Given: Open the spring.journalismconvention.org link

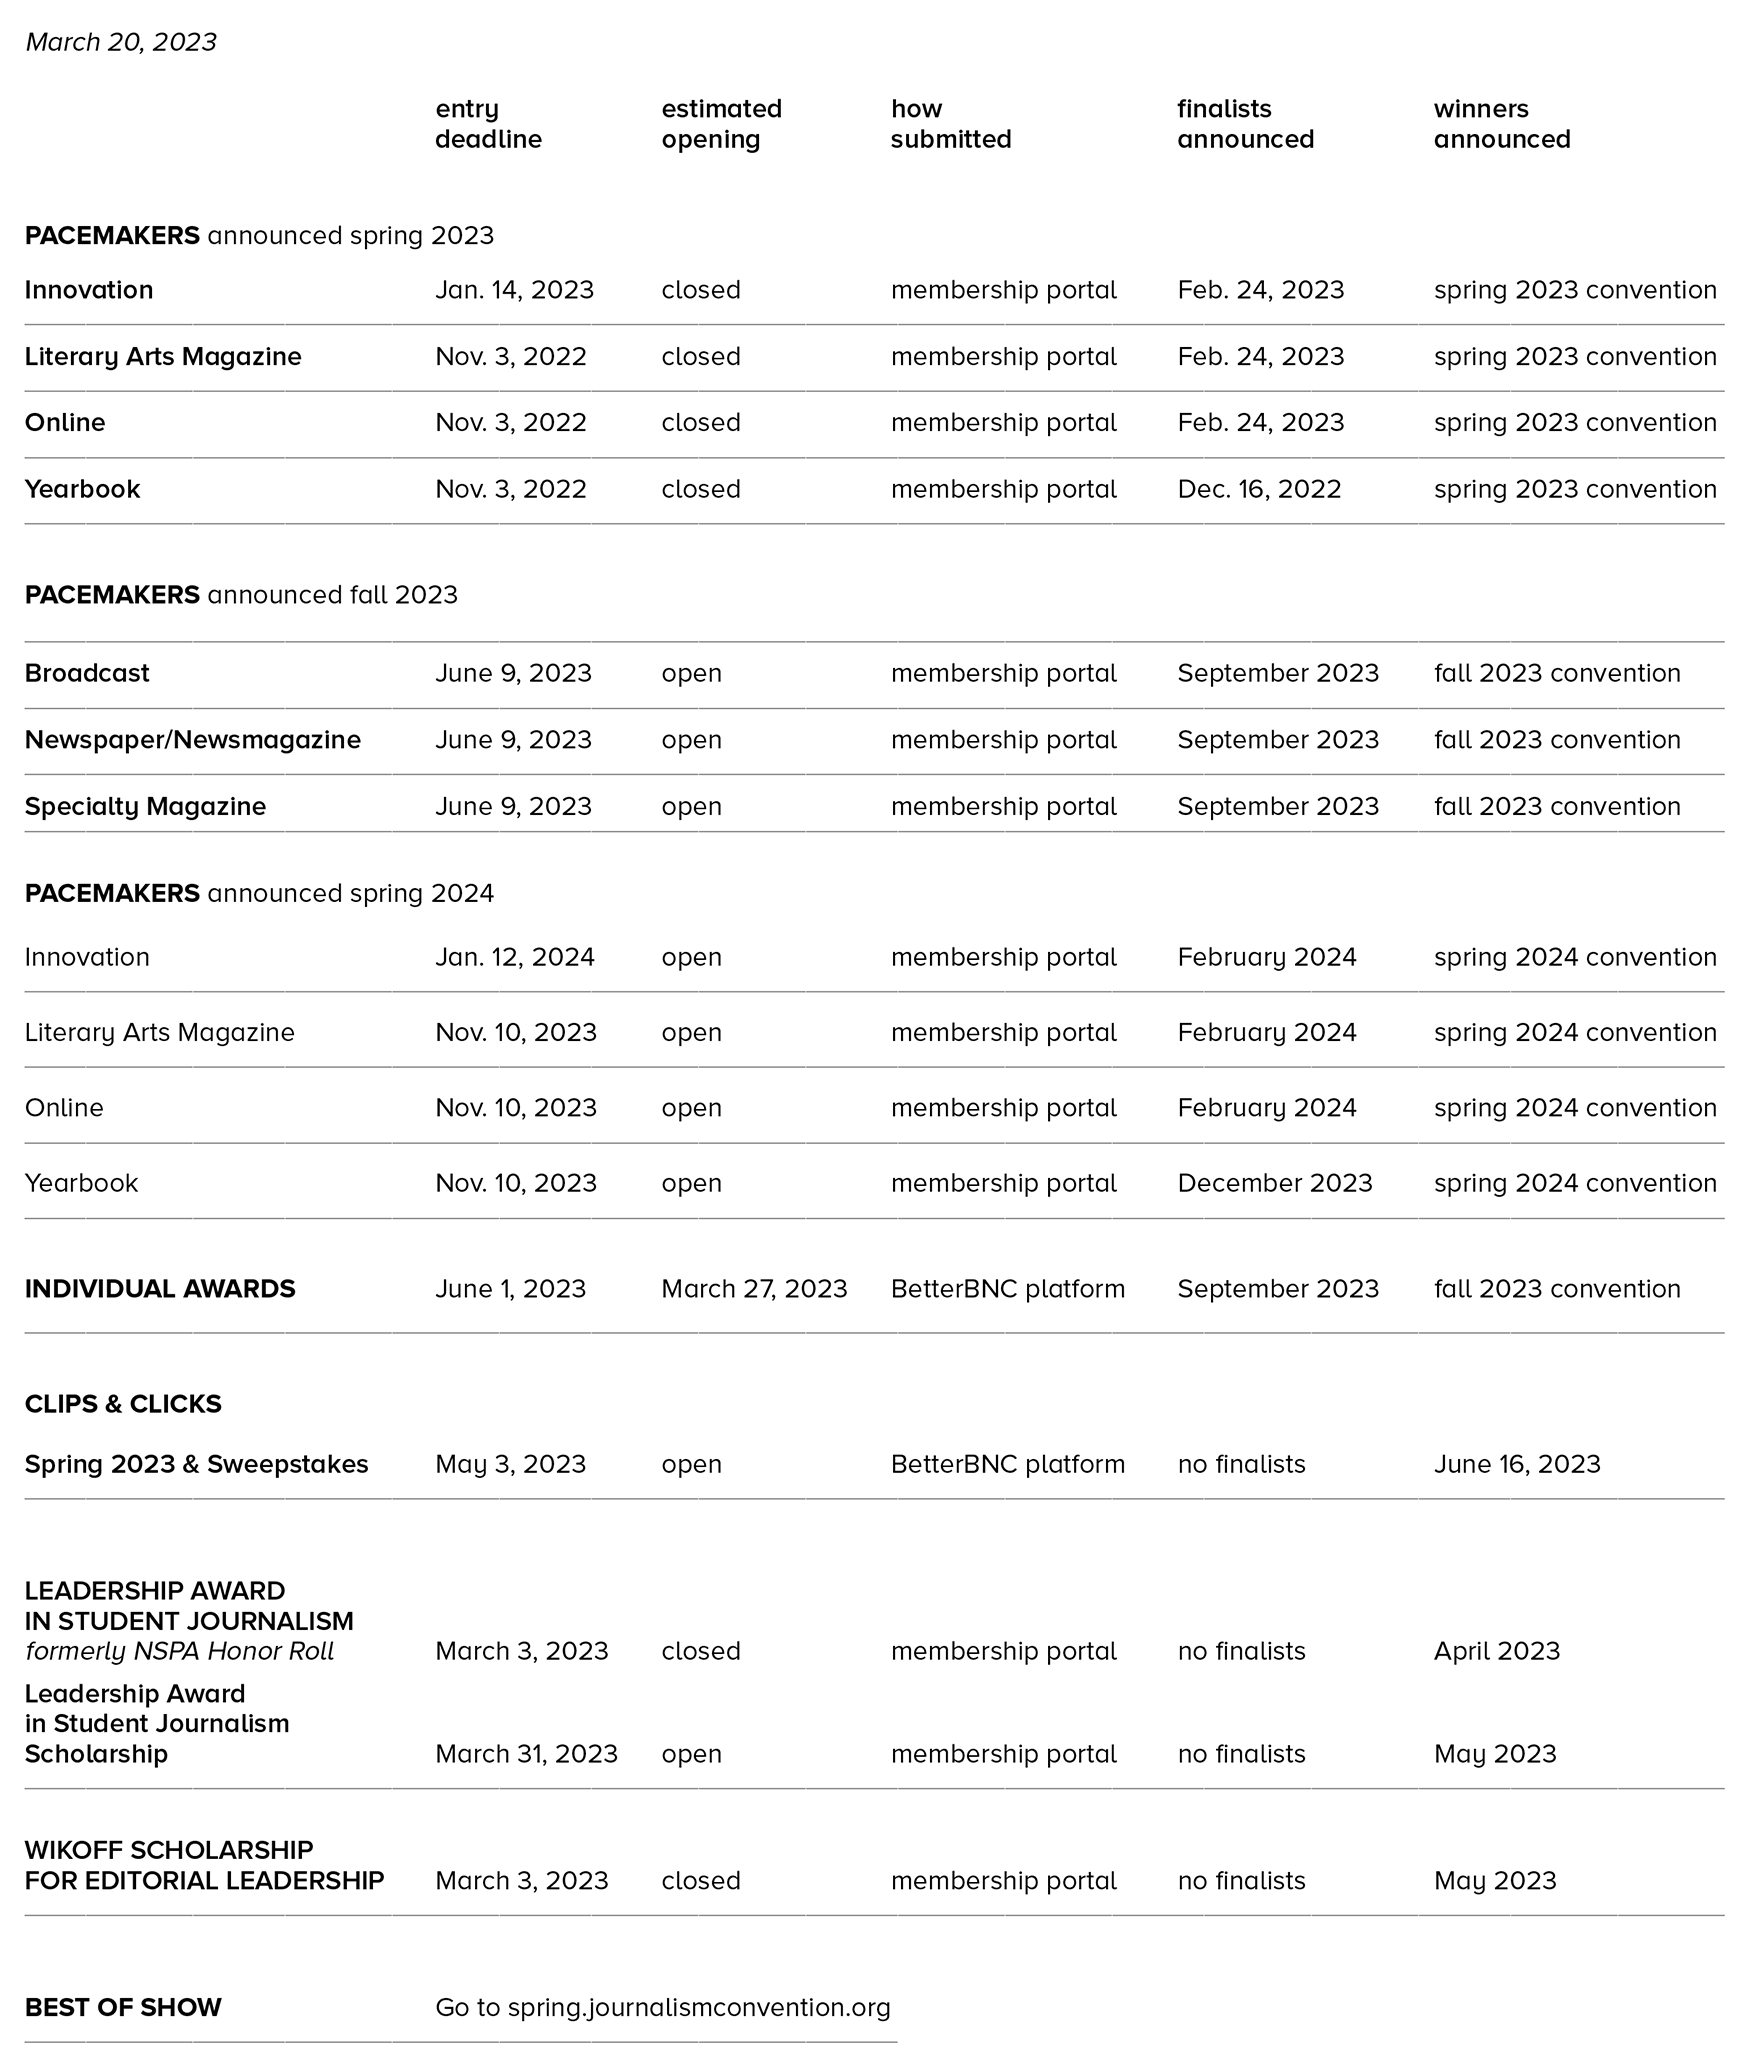Looking at the screenshot, I should (698, 2007).
